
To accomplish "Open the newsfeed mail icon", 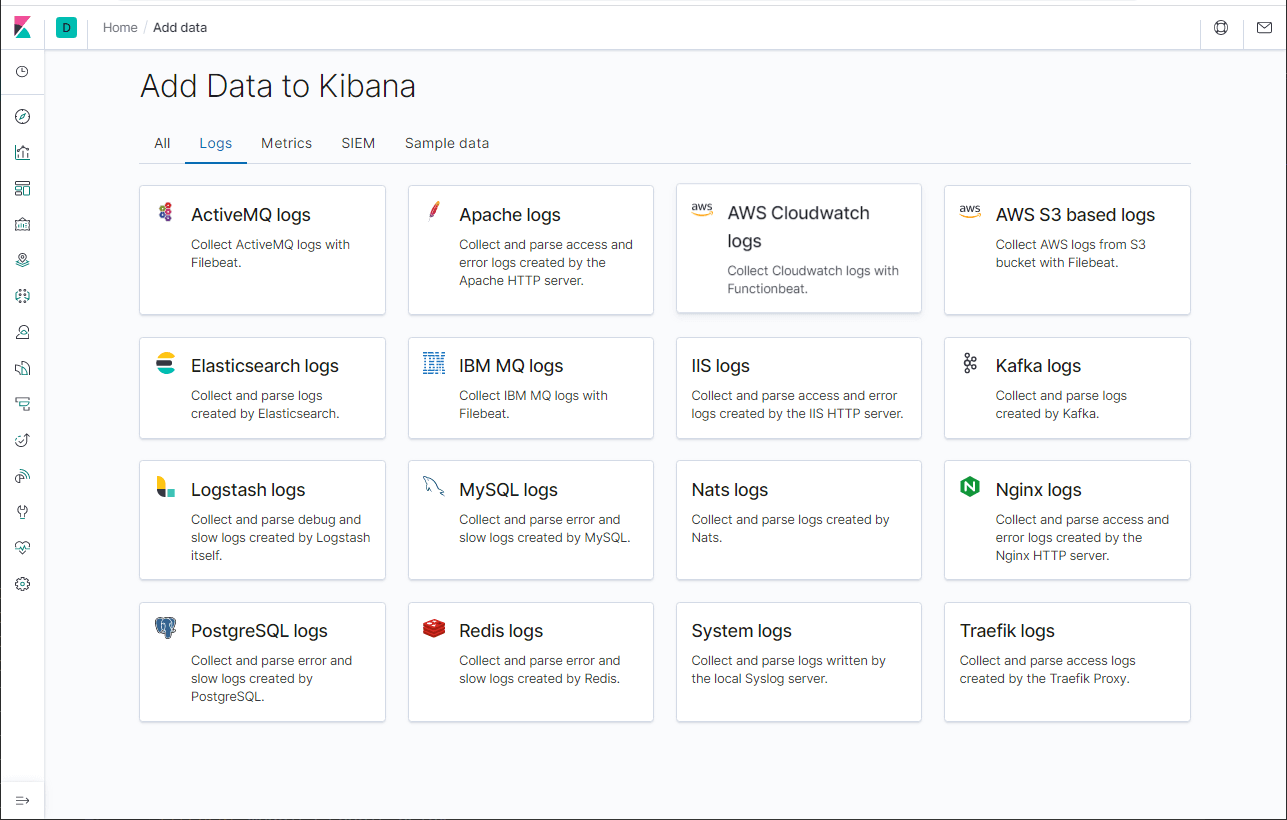I will pyautogui.click(x=1264, y=28).
